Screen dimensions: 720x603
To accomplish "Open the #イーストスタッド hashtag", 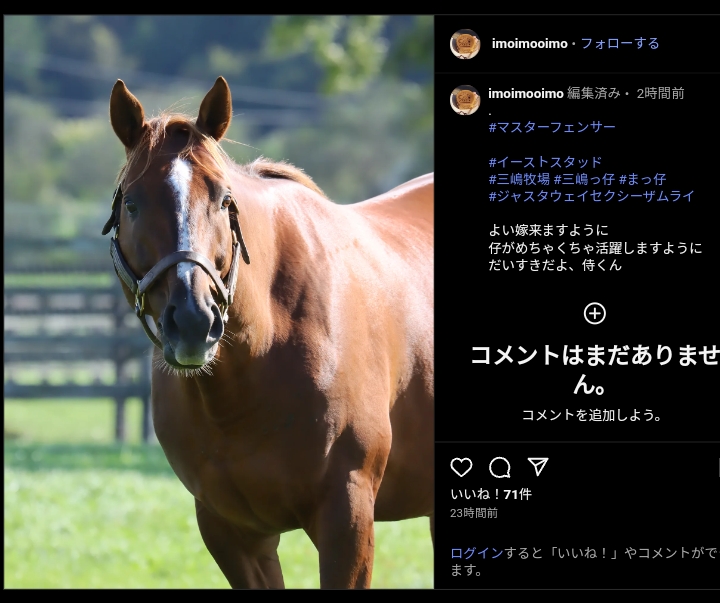I will pyautogui.click(x=545, y=162).
